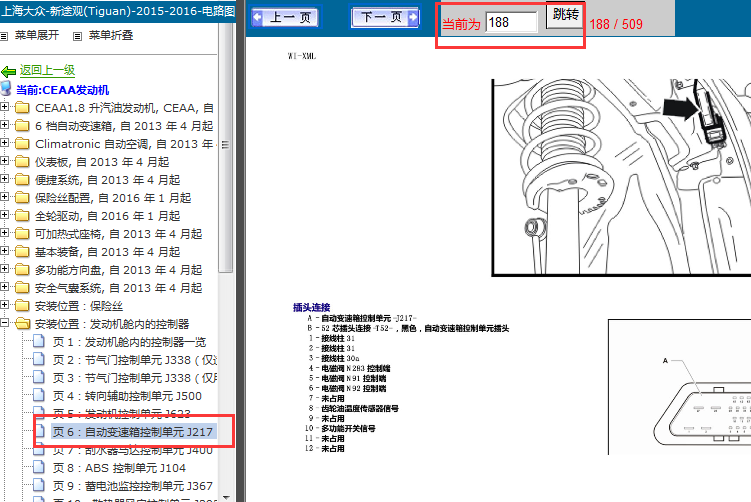Click the green back arrow icon
Image resolution: width=751 pixels, height=502 pixels.
tap(9, 72)
